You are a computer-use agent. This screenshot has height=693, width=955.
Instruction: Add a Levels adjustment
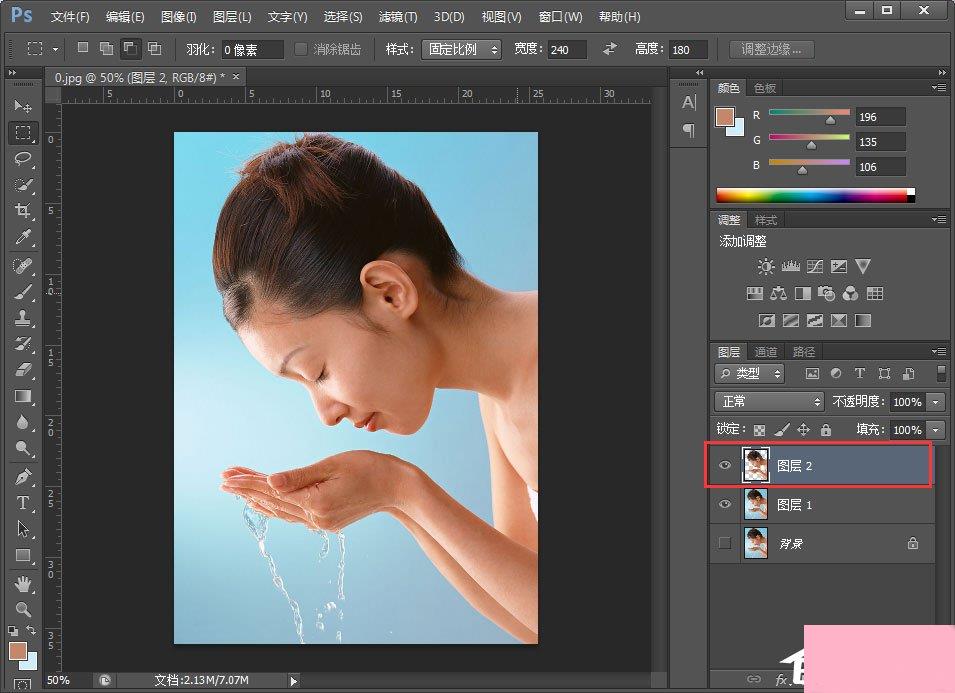coord(791,266)
